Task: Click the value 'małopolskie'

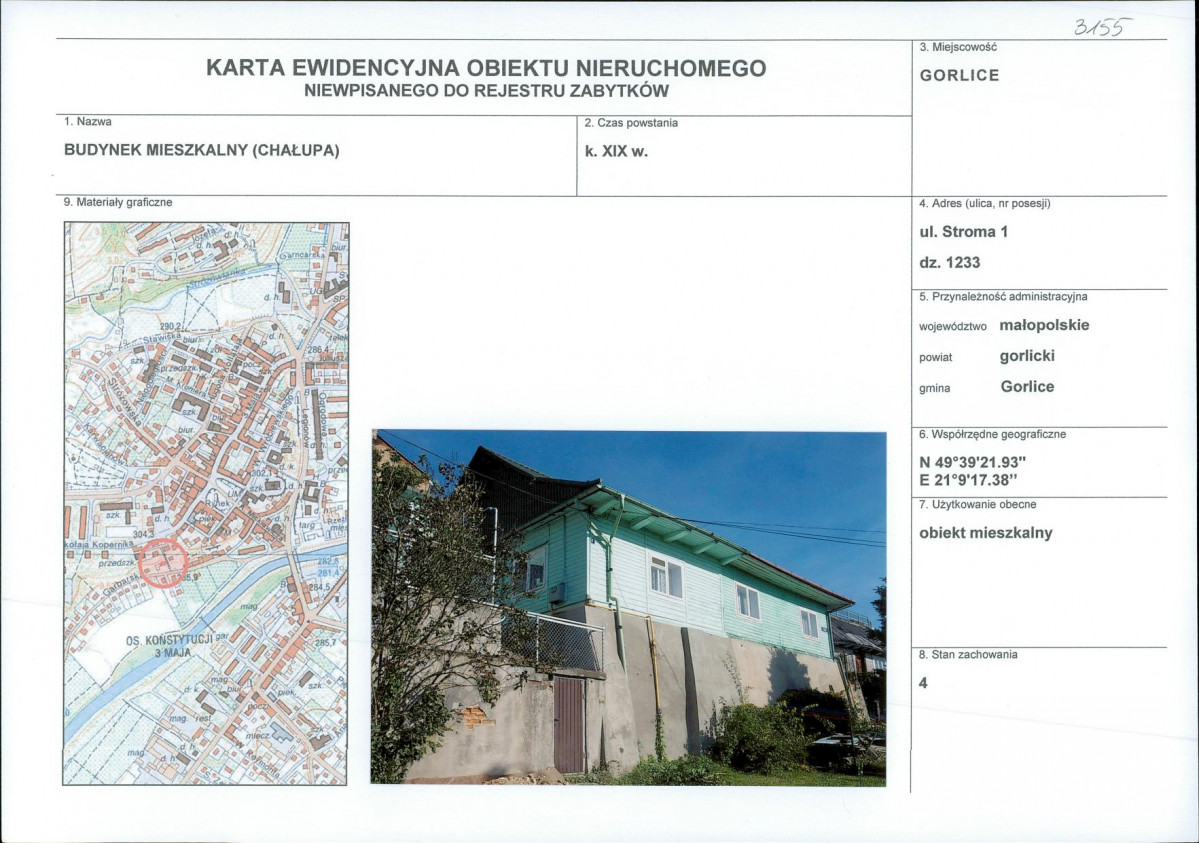Action: click(1045, 325)
